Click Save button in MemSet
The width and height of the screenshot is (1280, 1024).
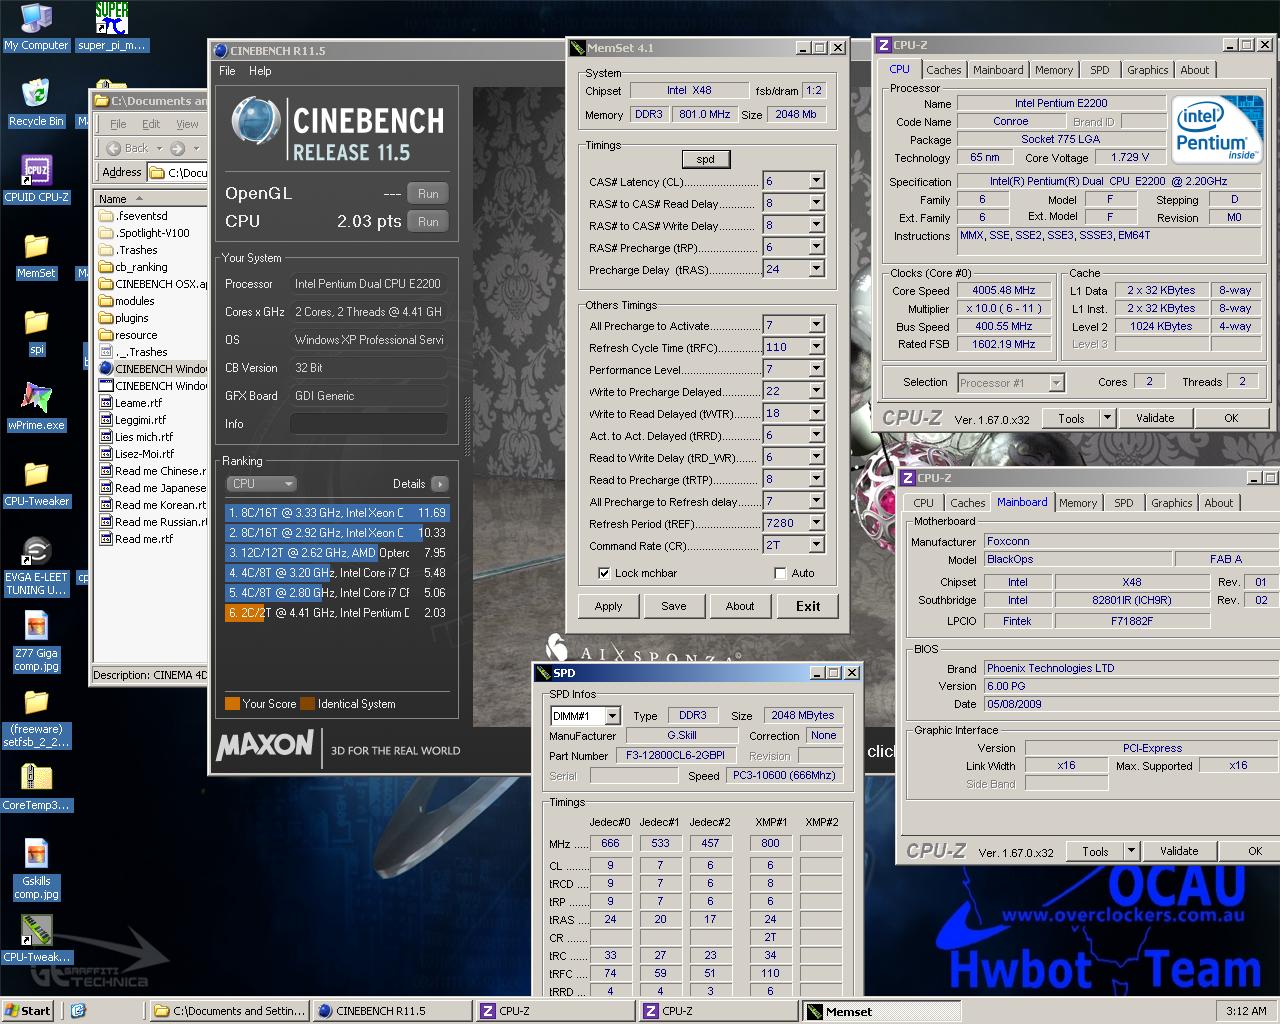[x=674, y=606]
